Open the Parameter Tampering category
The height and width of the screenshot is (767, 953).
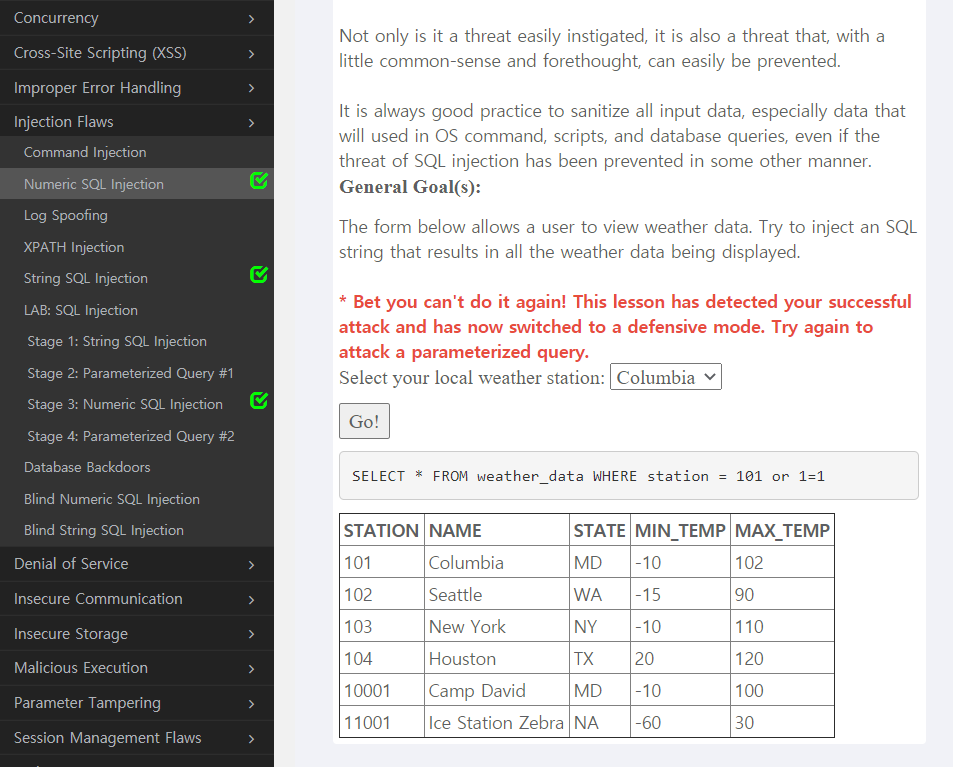pos(137,703)
